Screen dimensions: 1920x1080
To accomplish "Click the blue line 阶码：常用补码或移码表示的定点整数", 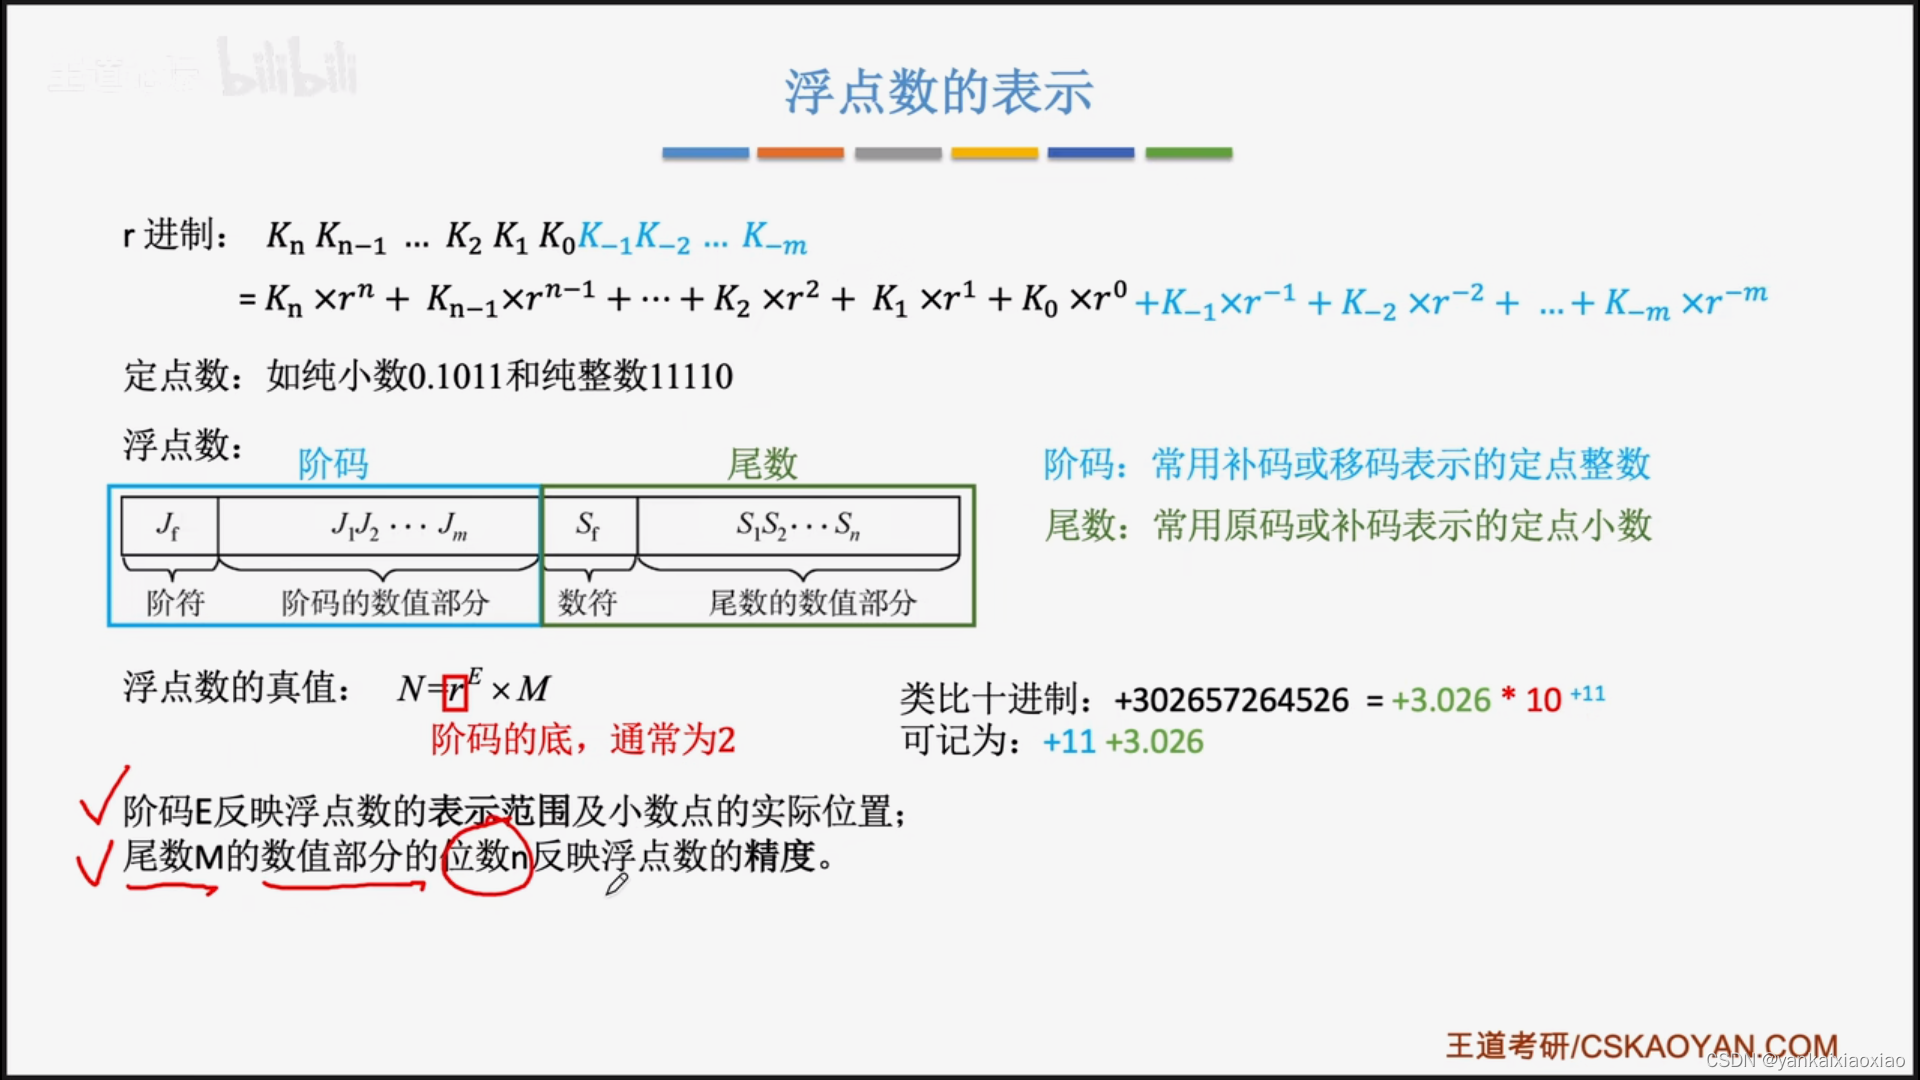I will (1347, 464).
